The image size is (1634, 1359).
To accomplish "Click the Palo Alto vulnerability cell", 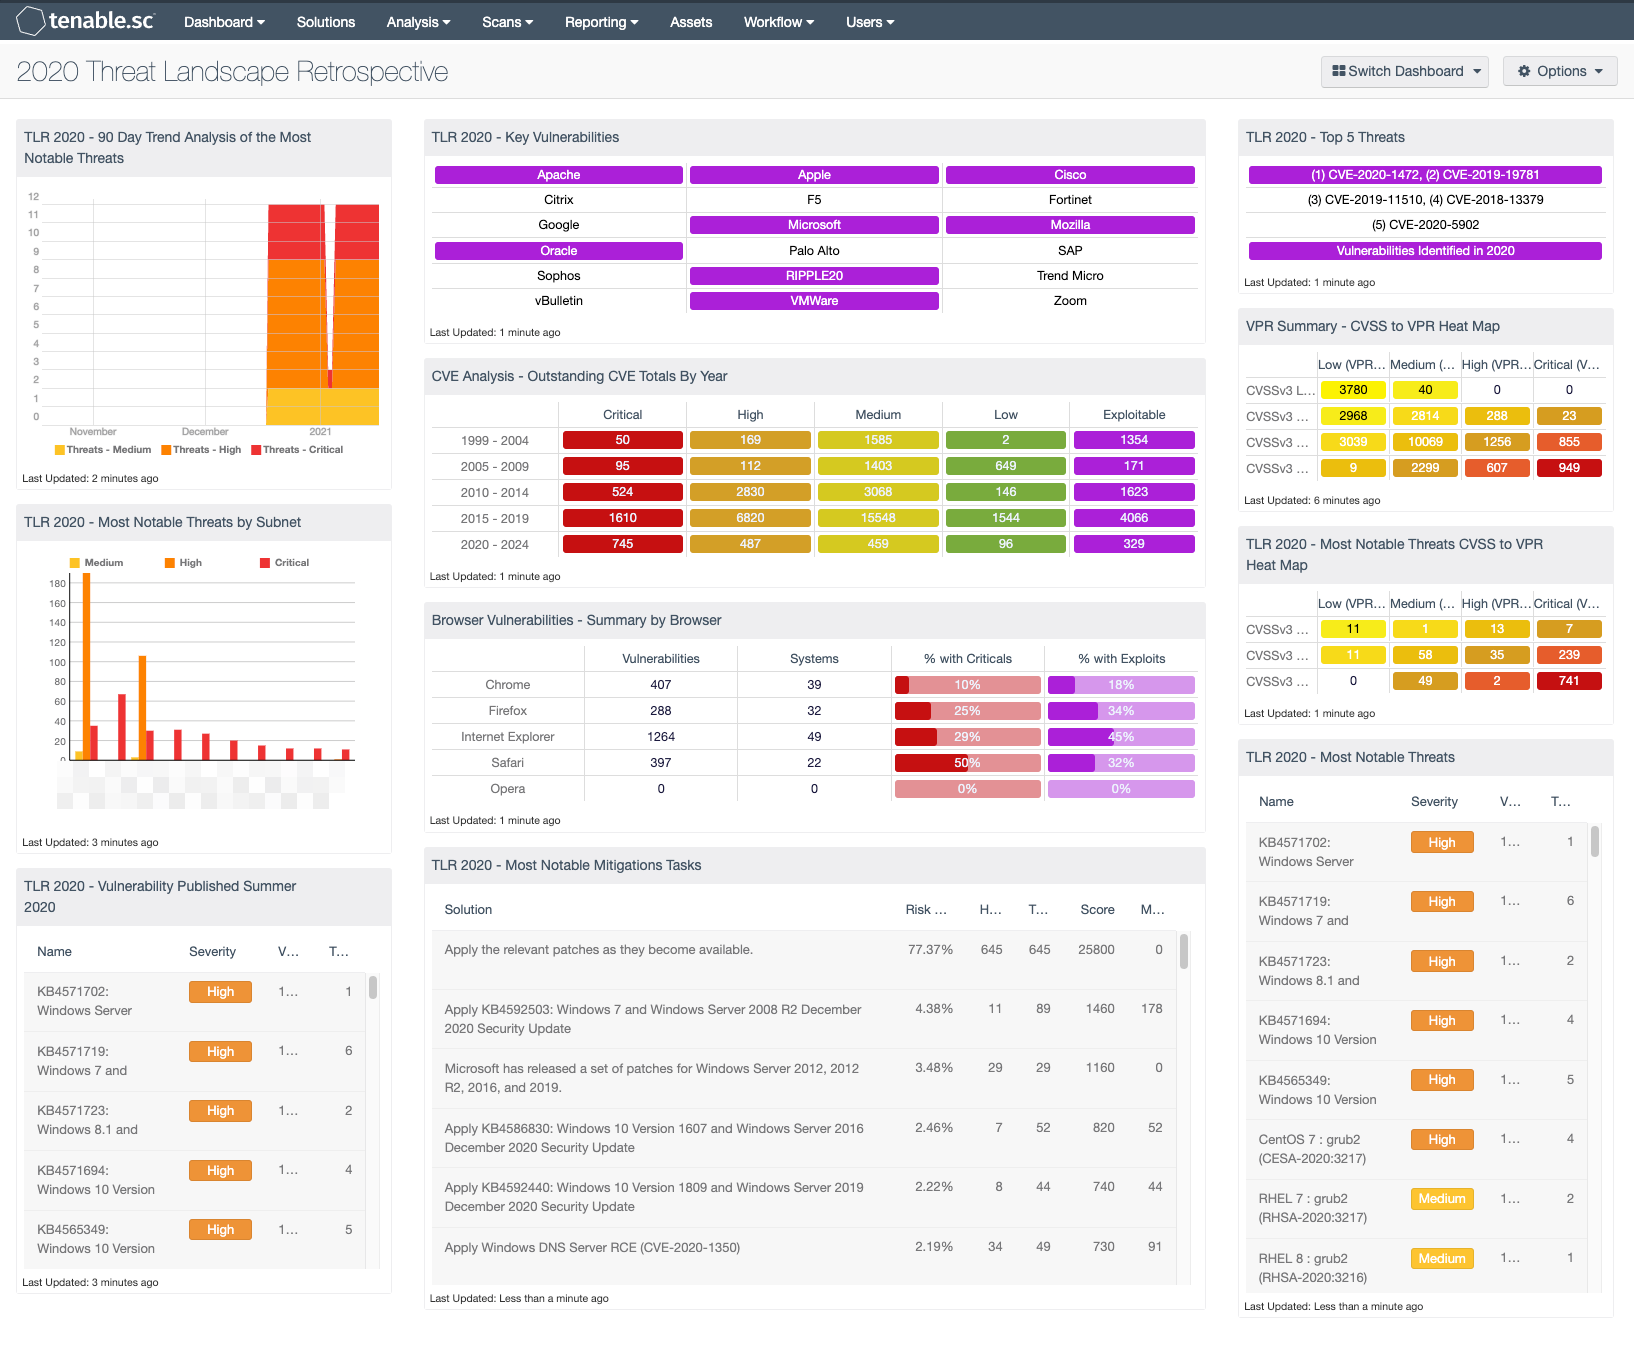I will (x=814, y=251).
